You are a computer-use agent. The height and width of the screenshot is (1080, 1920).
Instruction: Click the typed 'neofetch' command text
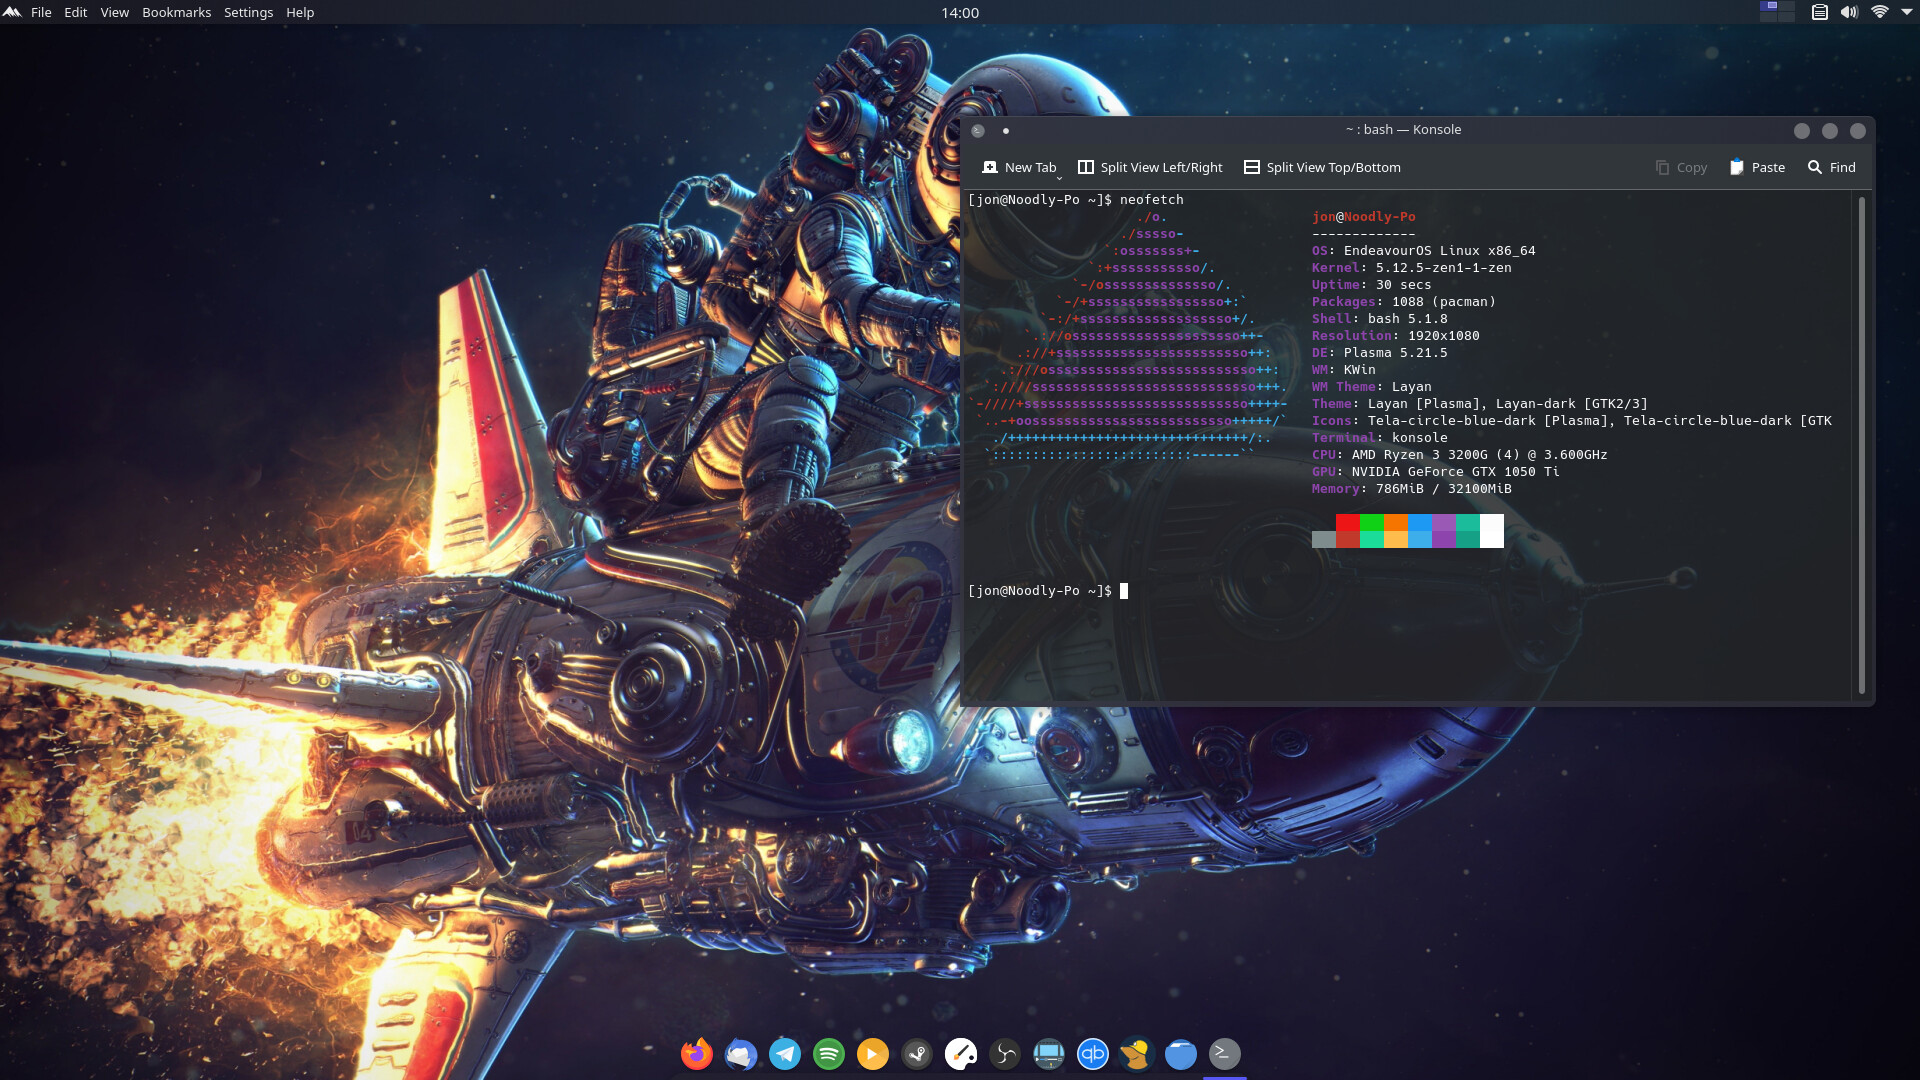click(x=1151, y=200)
